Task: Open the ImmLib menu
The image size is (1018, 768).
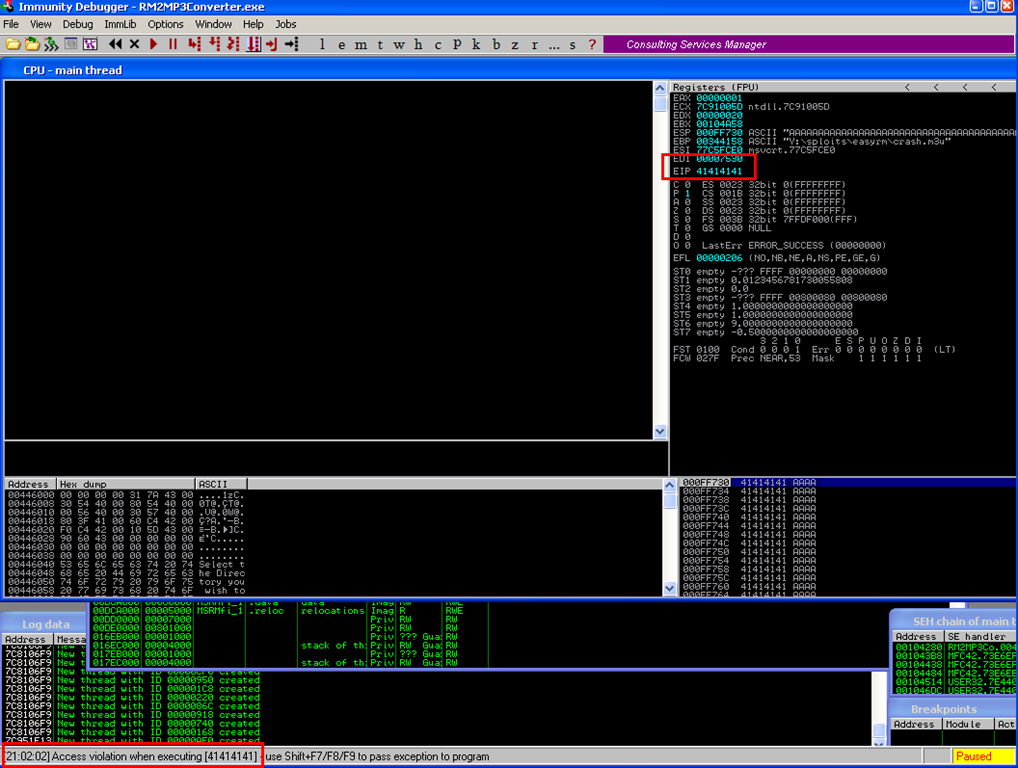Action: click(120, 24)
